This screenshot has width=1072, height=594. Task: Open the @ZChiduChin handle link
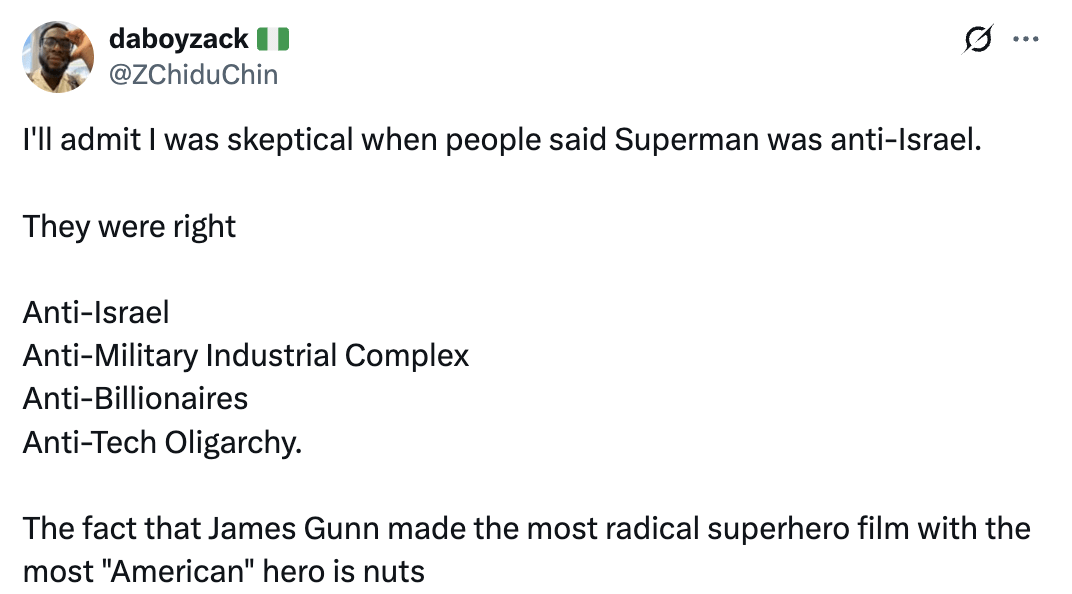tap(193, 74)
